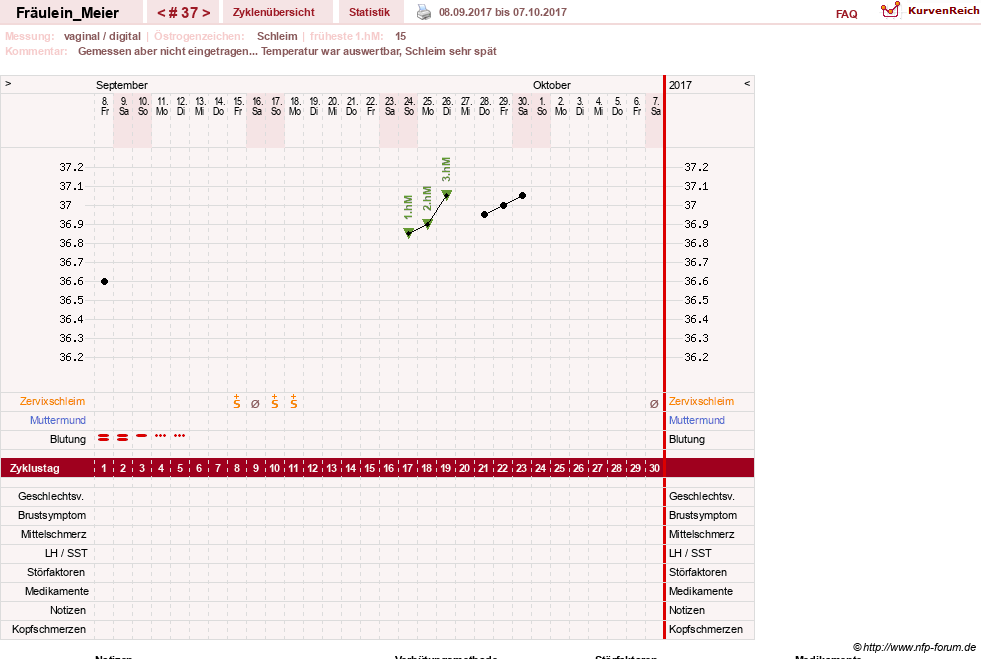Viewport: 981px width, 659px height.
Task: Click the 36.6 temperature dot on day 1
Action: (104, 282)
